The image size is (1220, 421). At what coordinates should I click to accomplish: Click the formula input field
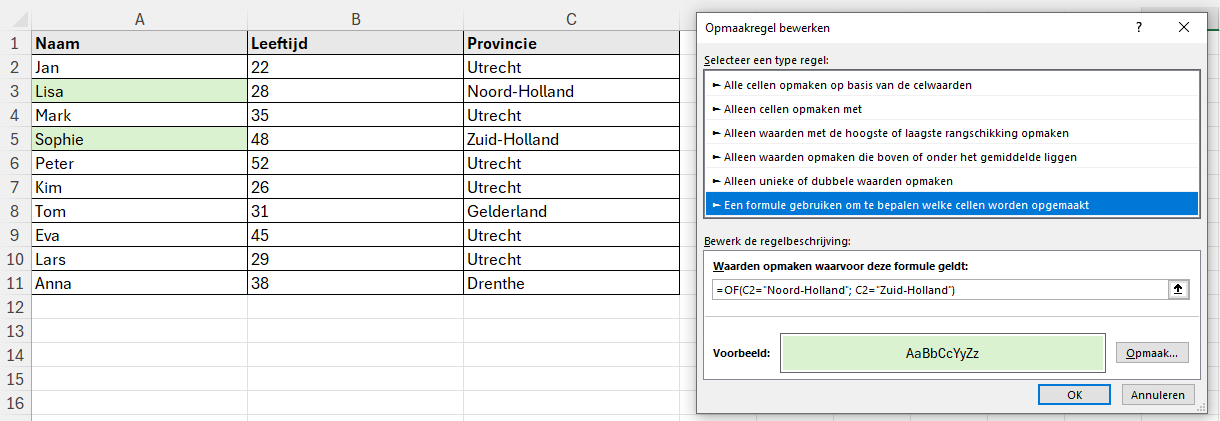pos(938,290)
